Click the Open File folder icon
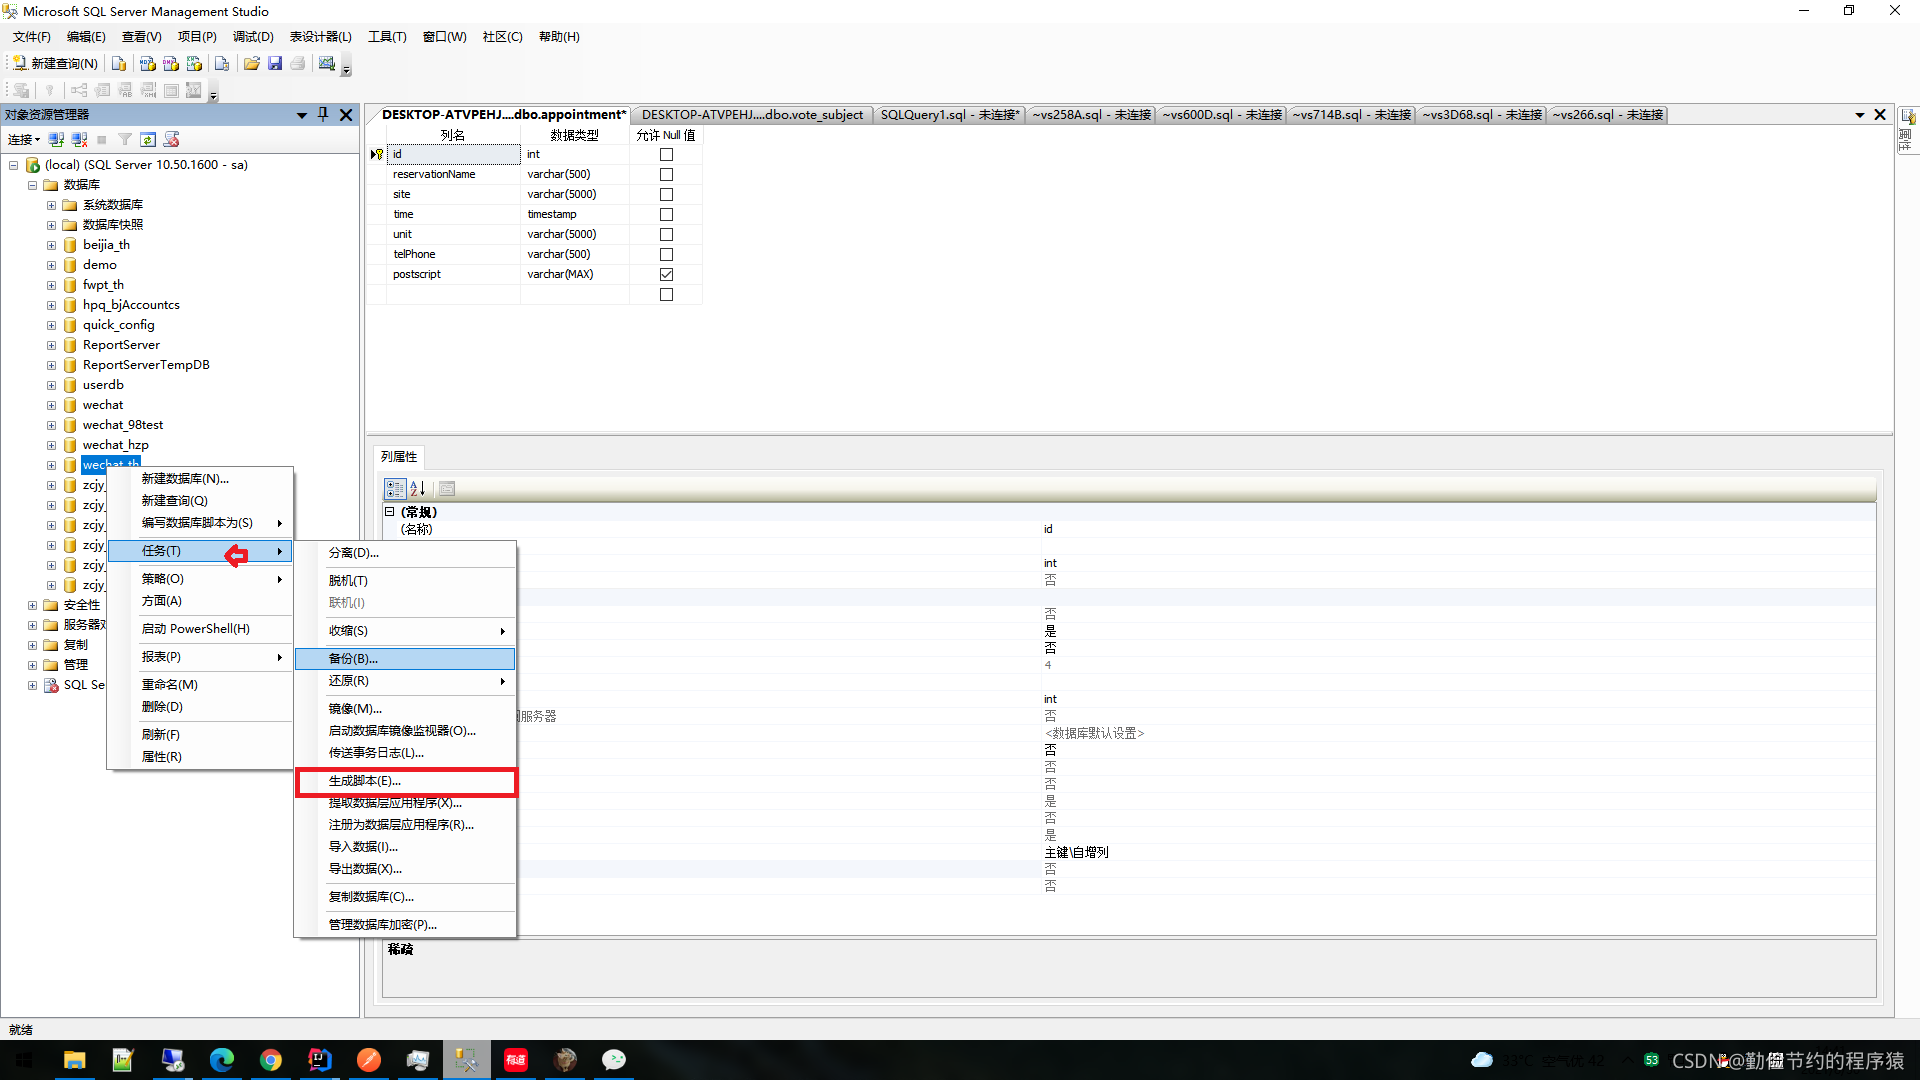 click(251, 63)
